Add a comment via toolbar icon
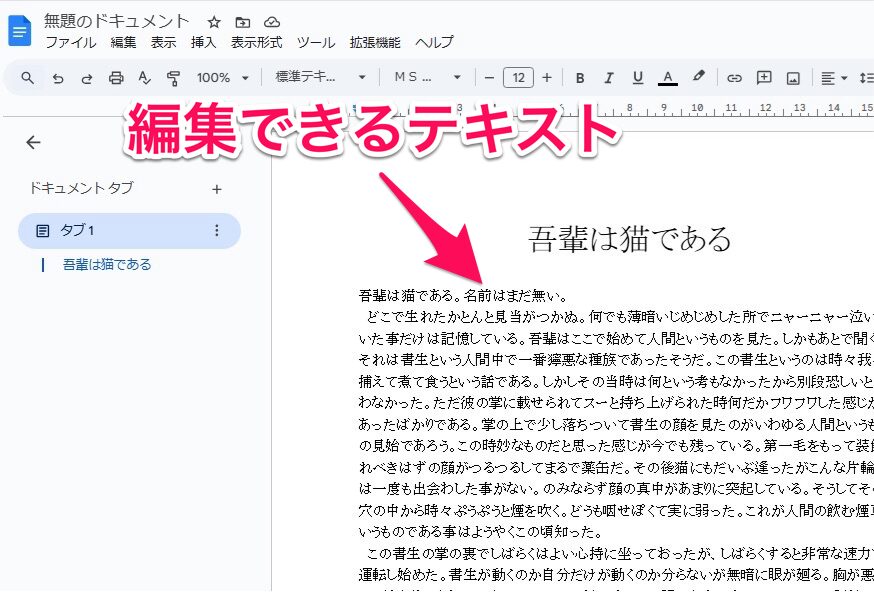This screenshot has height=605, width=874. [764, 78]
